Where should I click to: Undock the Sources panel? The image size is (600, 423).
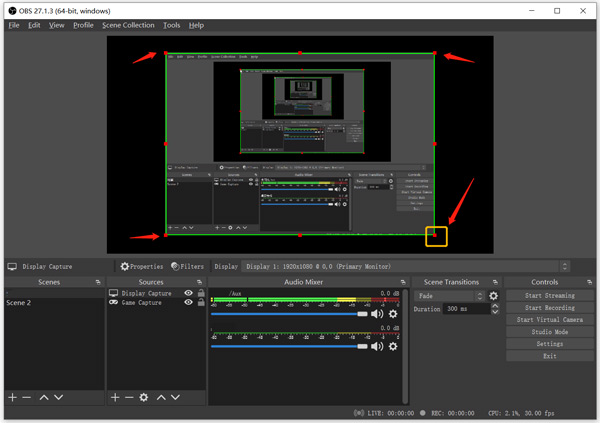[199, 282]
